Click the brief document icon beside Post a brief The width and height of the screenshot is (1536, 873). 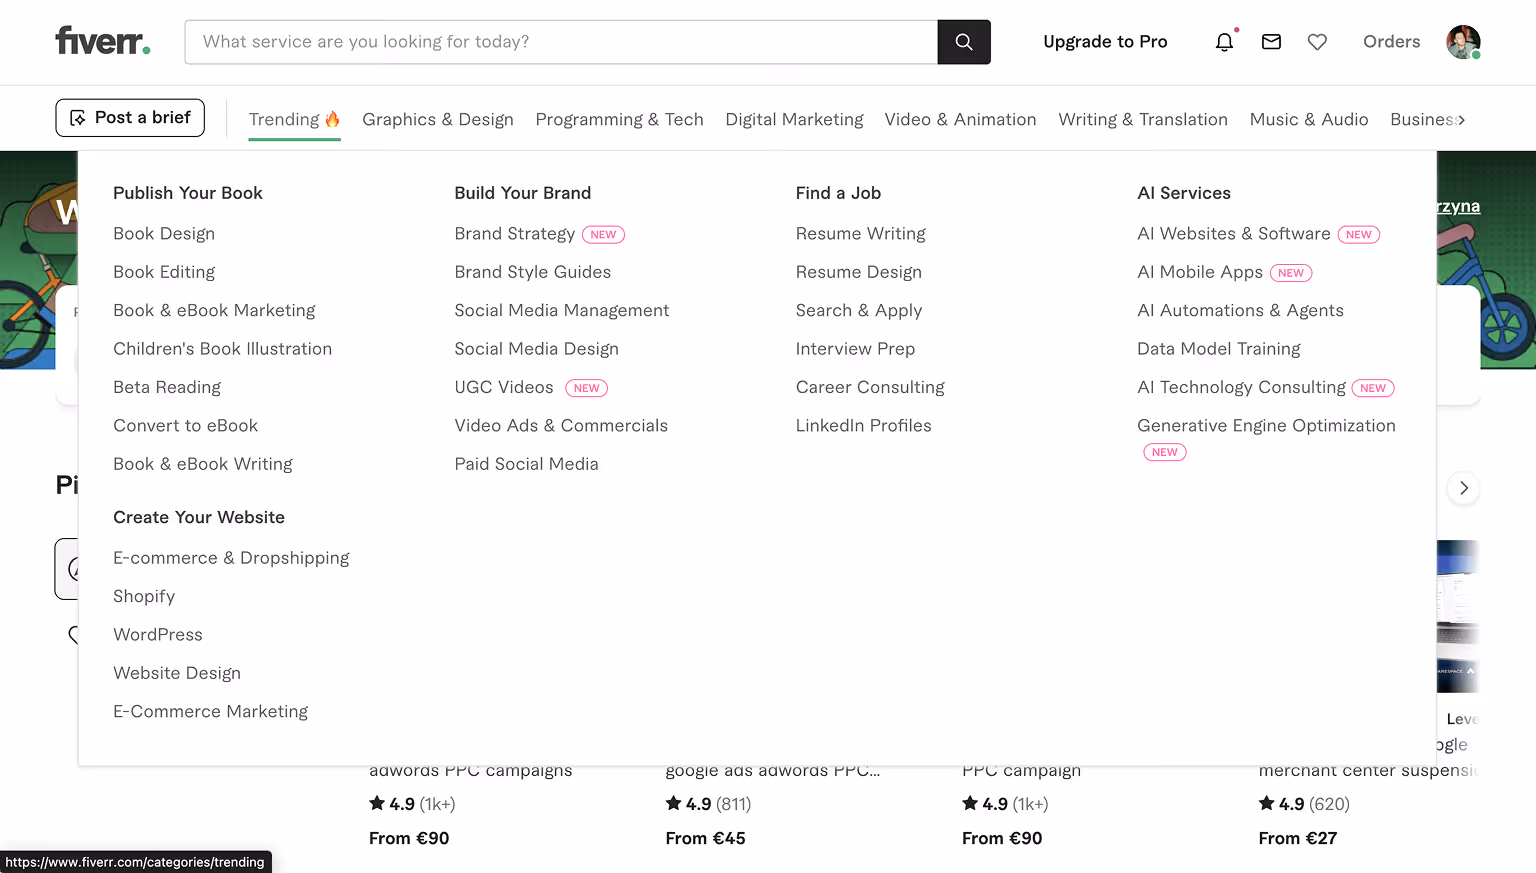point(79,117)
